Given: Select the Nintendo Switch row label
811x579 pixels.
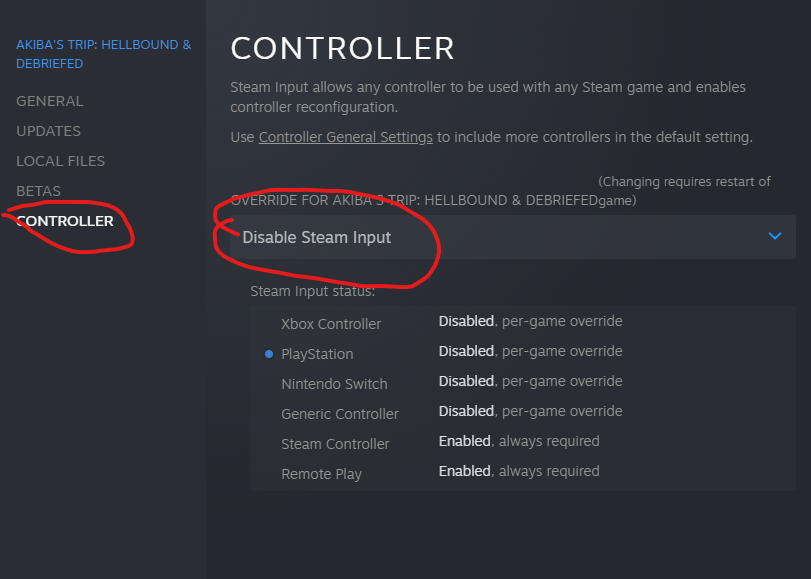Looking at the screenshot, I should [x=334, y=384].
